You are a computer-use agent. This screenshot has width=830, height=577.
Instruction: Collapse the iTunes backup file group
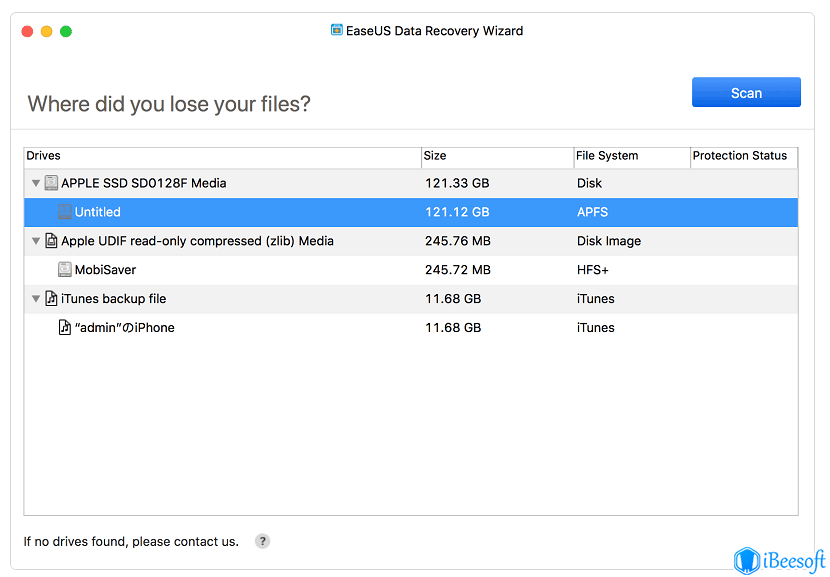coord(35,299)
